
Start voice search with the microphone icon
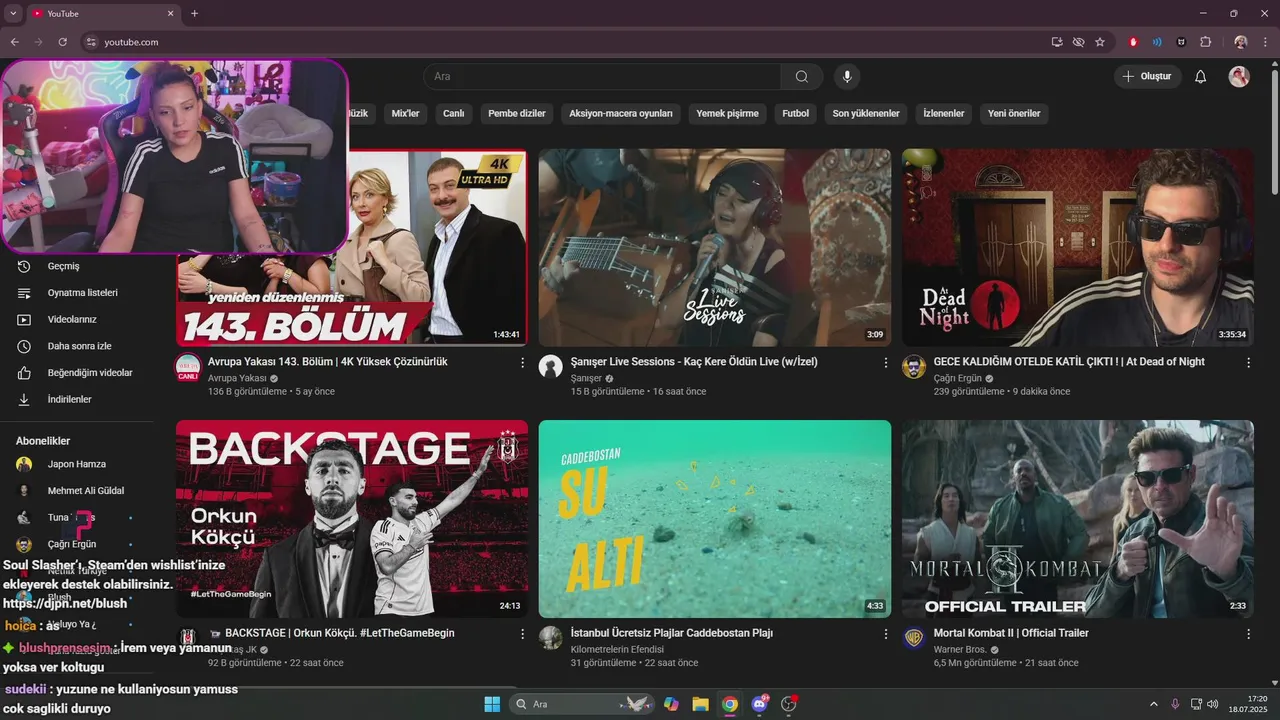click(847, 77)
